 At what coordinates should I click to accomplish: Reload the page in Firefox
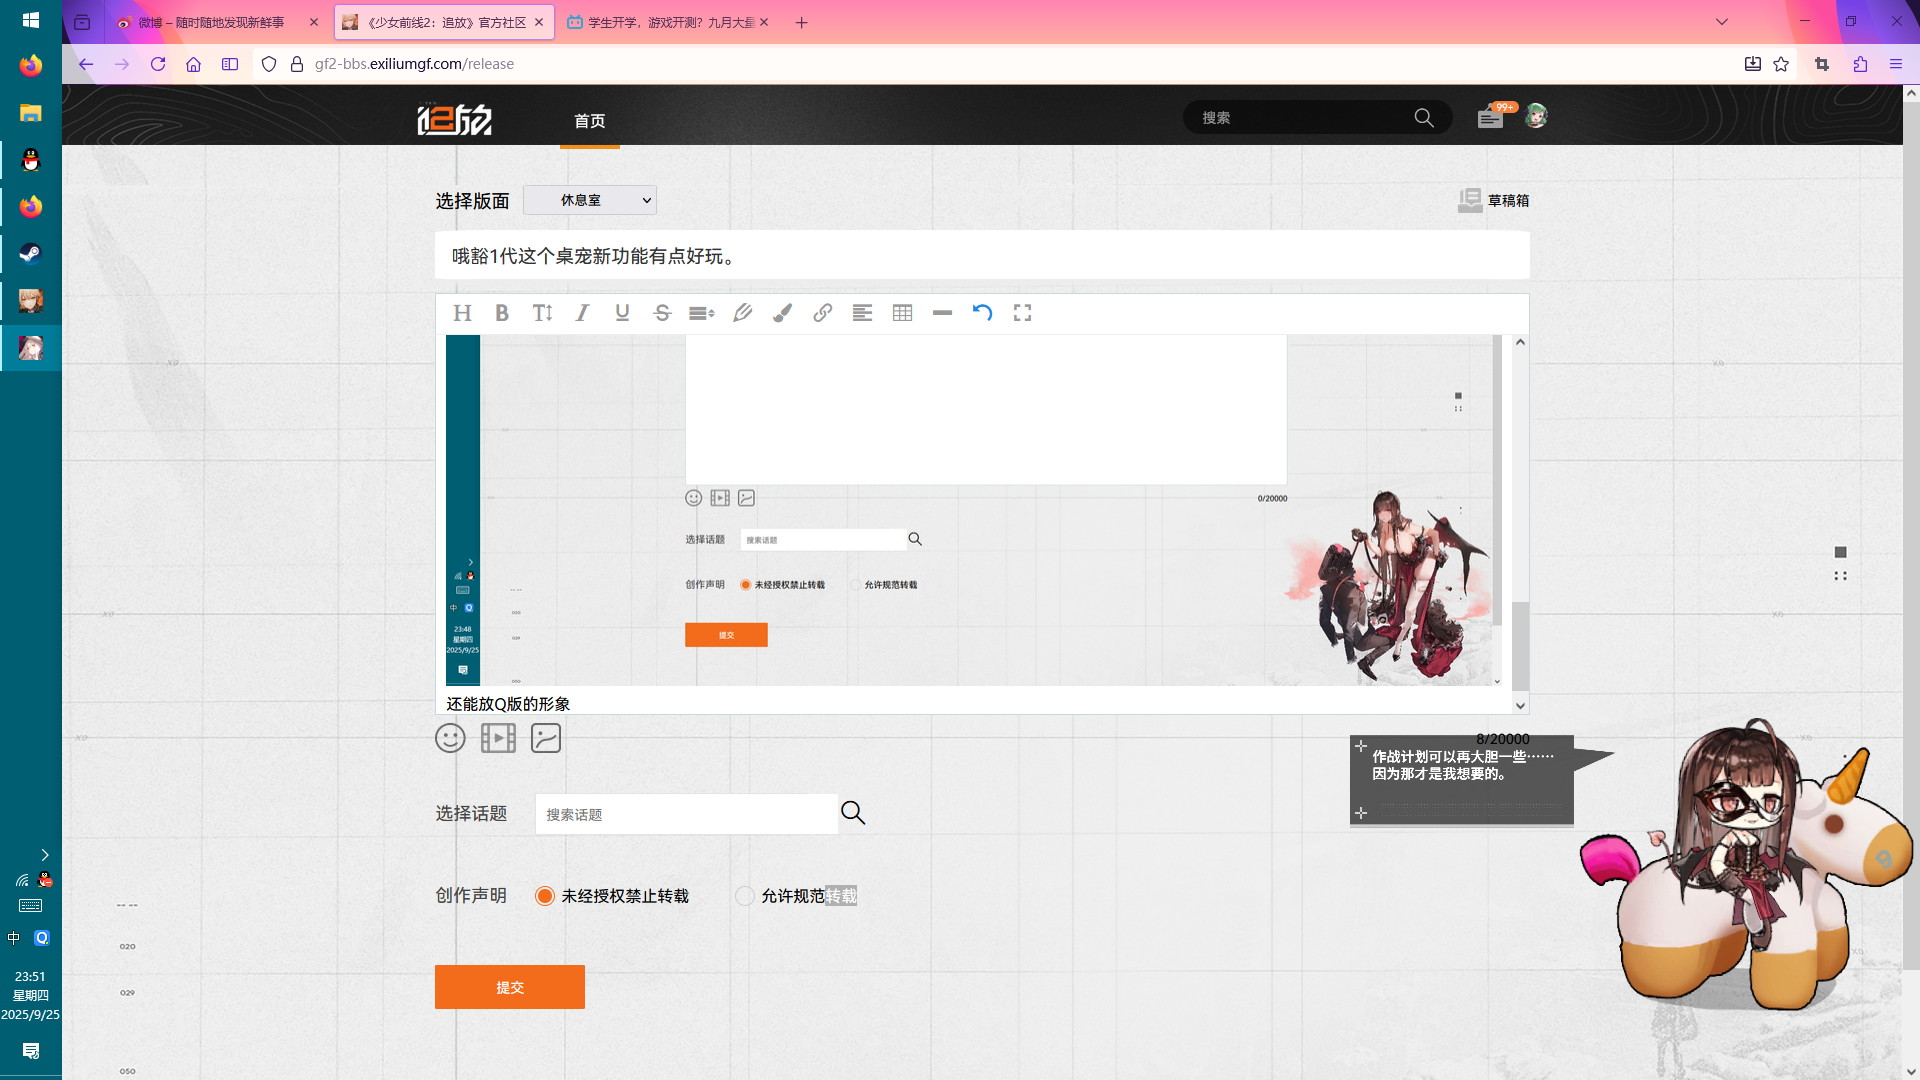click(x=158, y=64)
